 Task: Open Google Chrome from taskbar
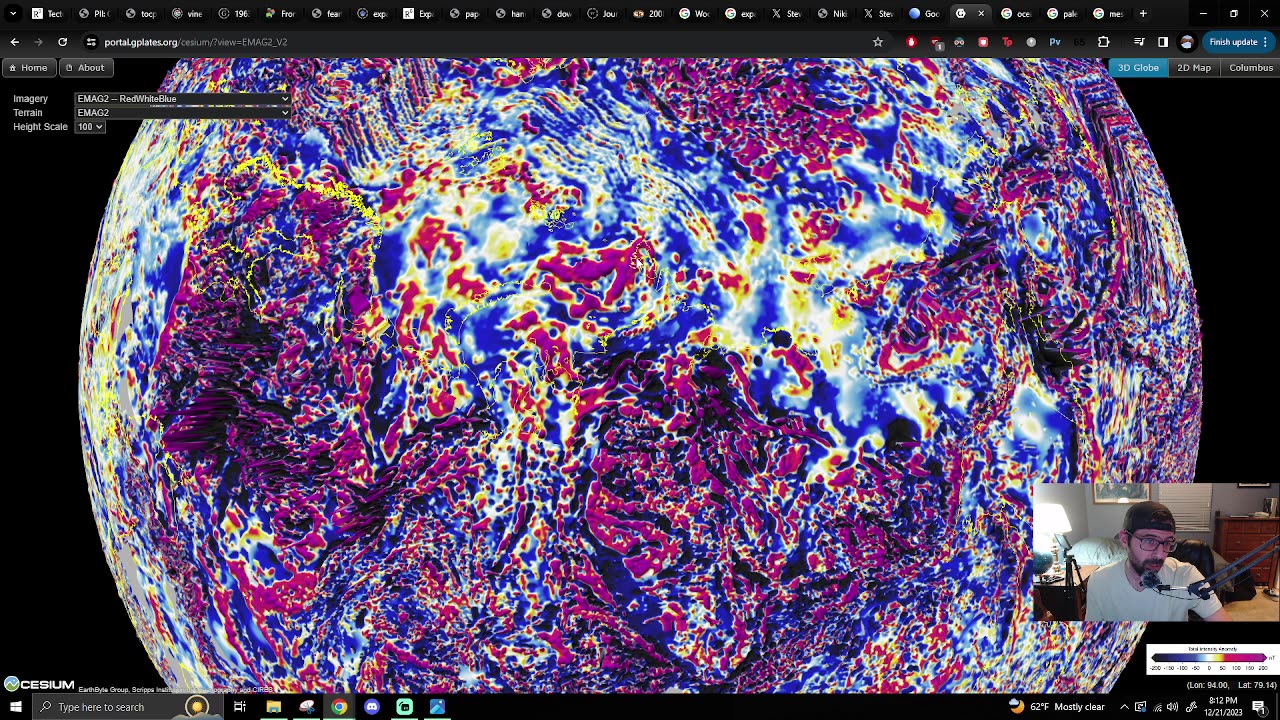pyautogui.click(x=339, y=707)
